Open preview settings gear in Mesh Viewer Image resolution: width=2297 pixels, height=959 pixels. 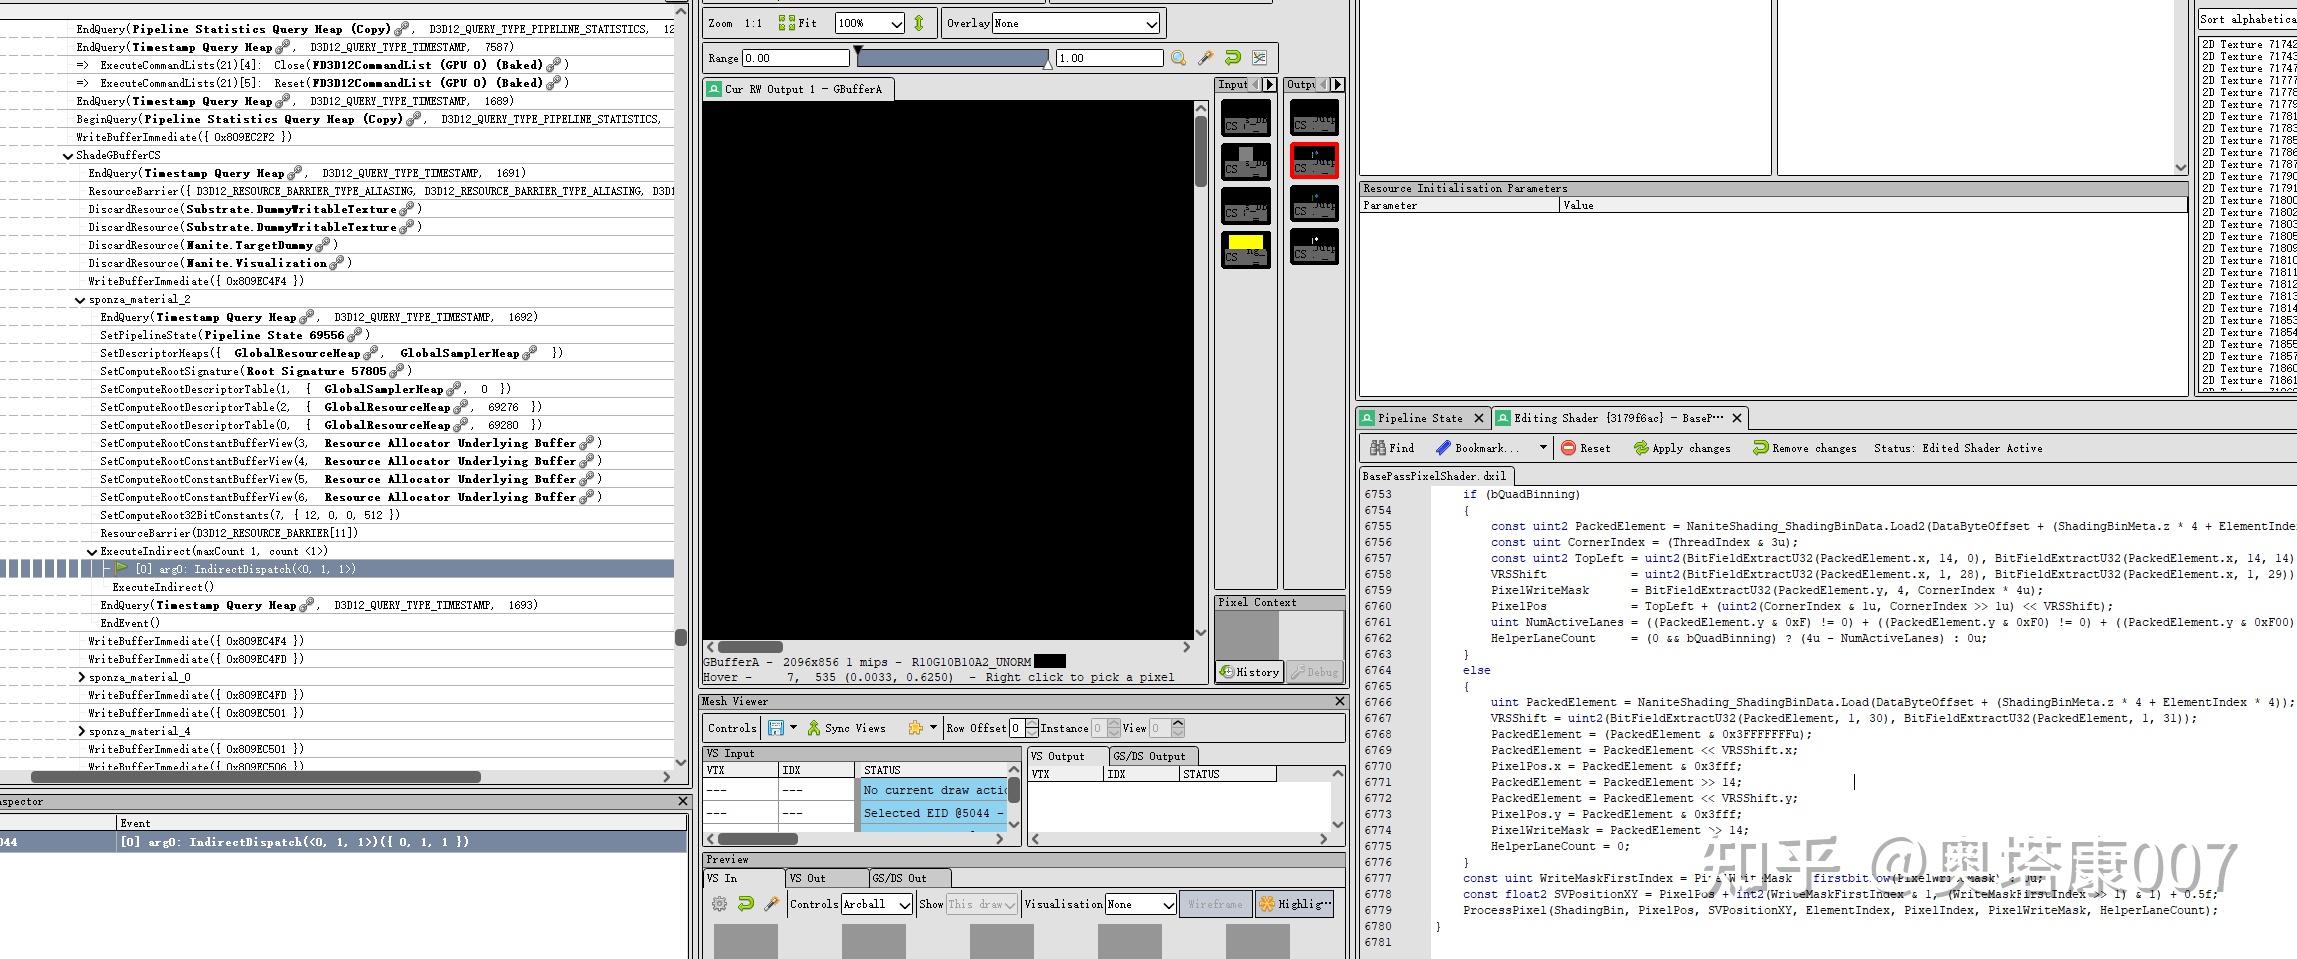point(718,903)
